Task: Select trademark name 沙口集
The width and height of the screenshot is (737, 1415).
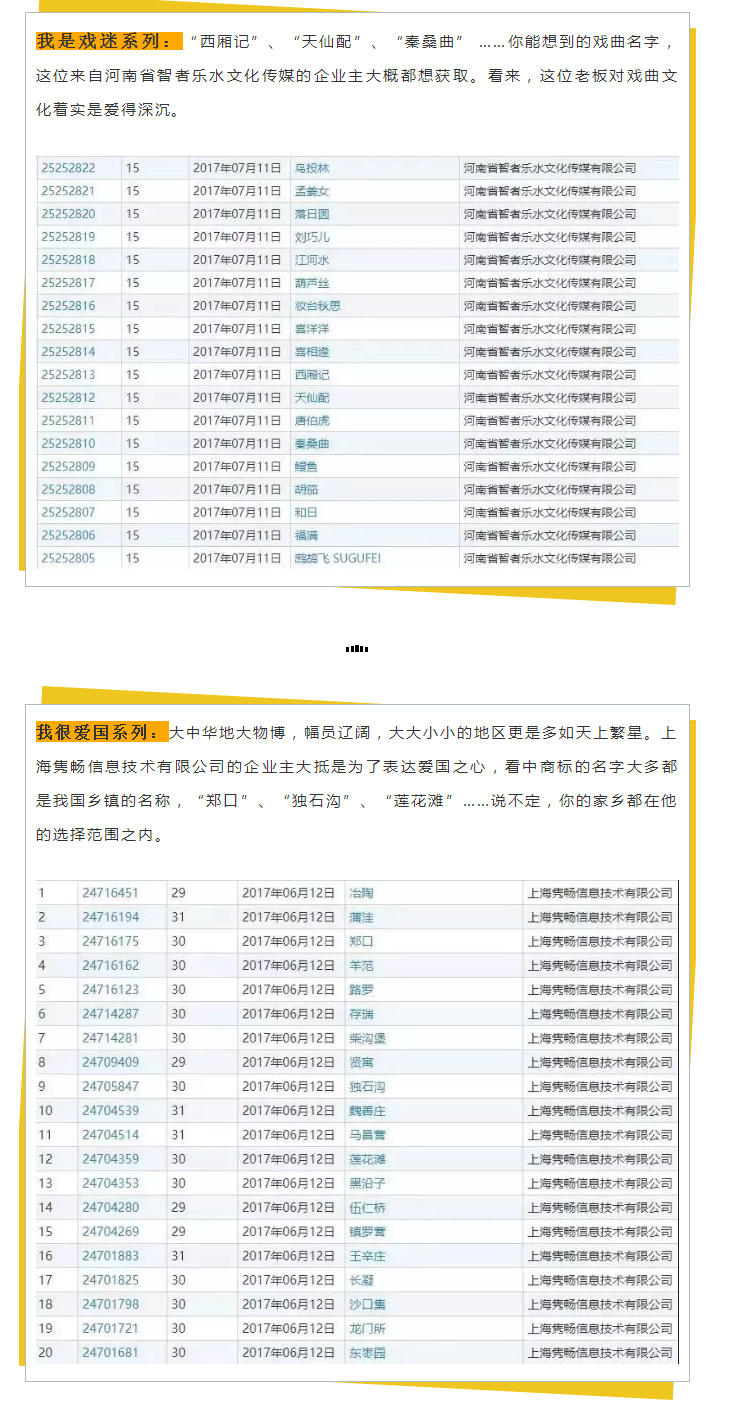Action: click(366, 1304)
